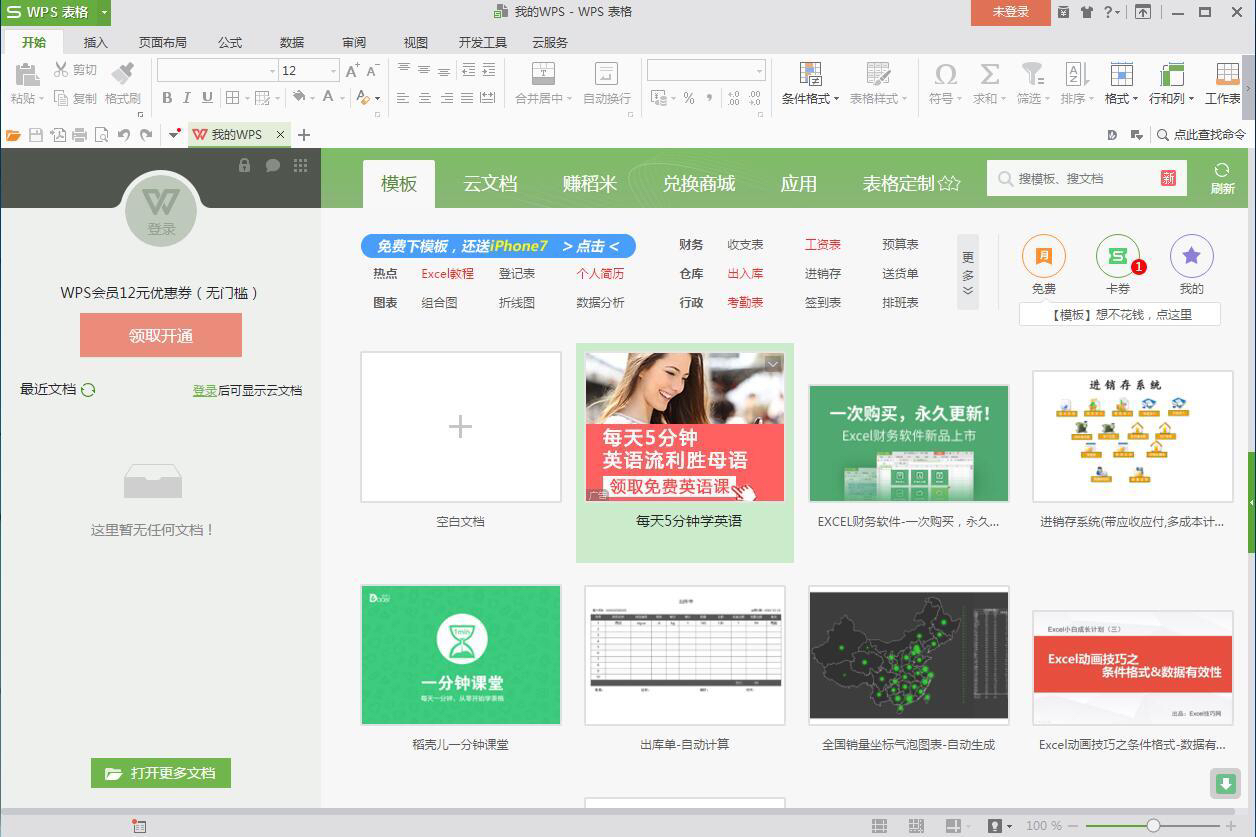Click the 领取开通 button
The width and height of the screenshot is (1256, 837).
[161, 335]
